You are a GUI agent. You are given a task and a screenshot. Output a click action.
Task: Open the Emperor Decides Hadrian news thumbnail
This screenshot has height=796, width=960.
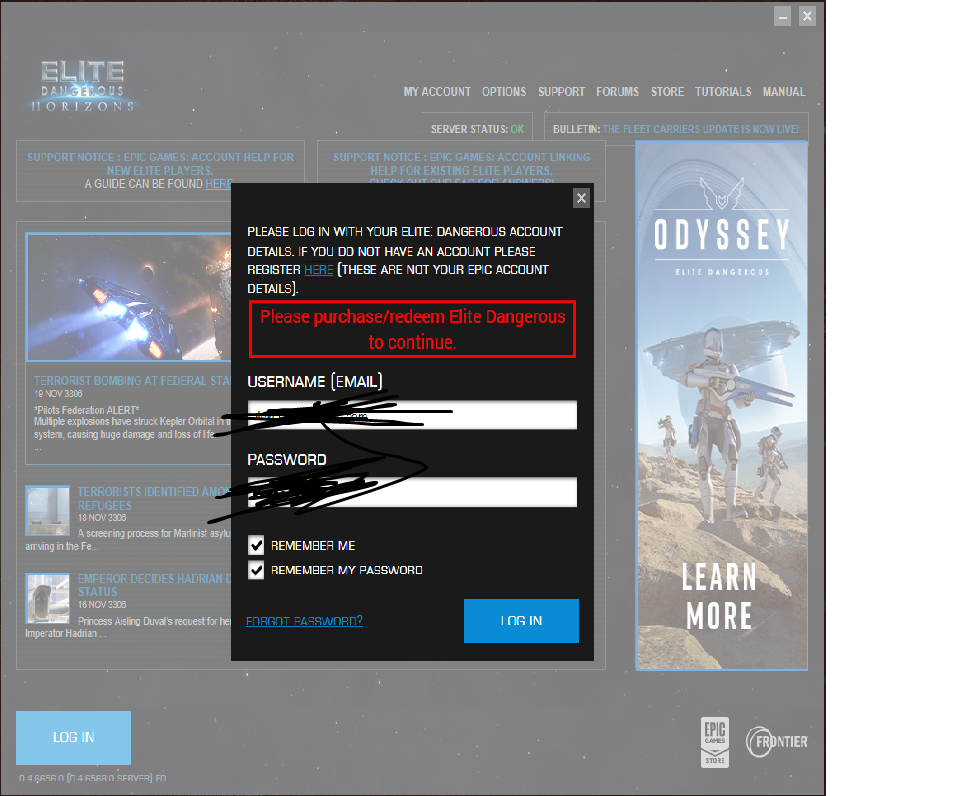47,598
